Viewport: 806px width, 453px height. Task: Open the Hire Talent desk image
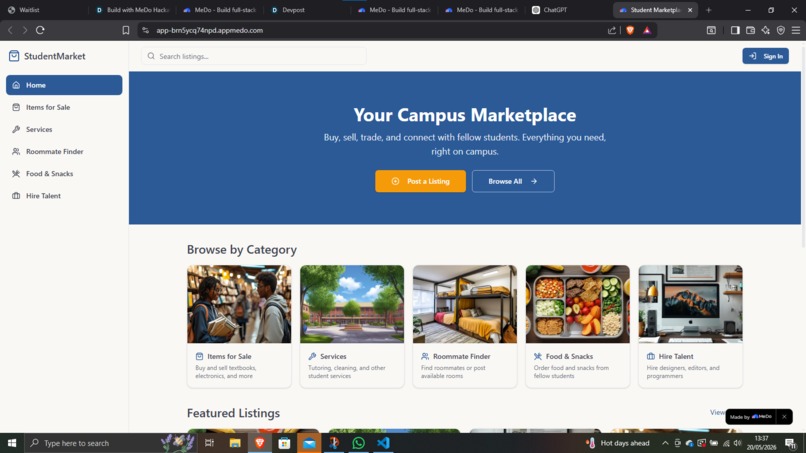(x=690, y=304)
